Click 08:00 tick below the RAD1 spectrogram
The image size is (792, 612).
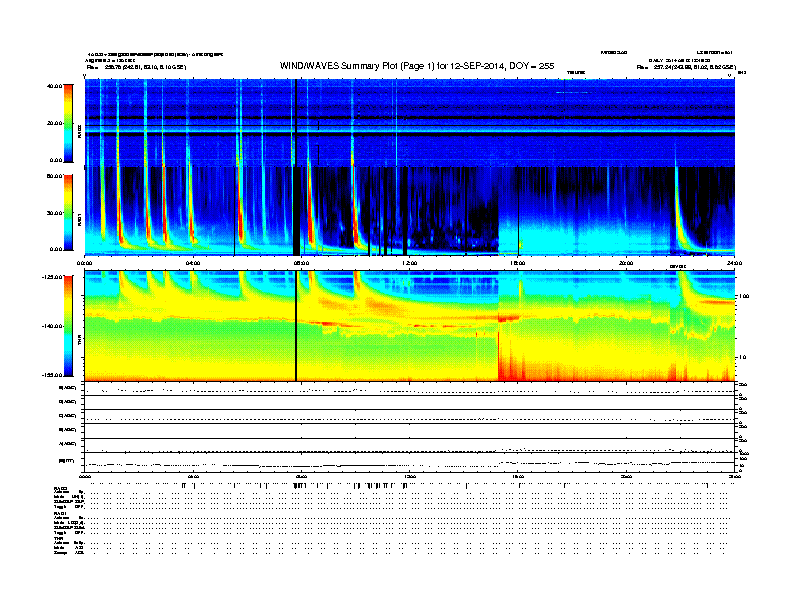(301, 263)
